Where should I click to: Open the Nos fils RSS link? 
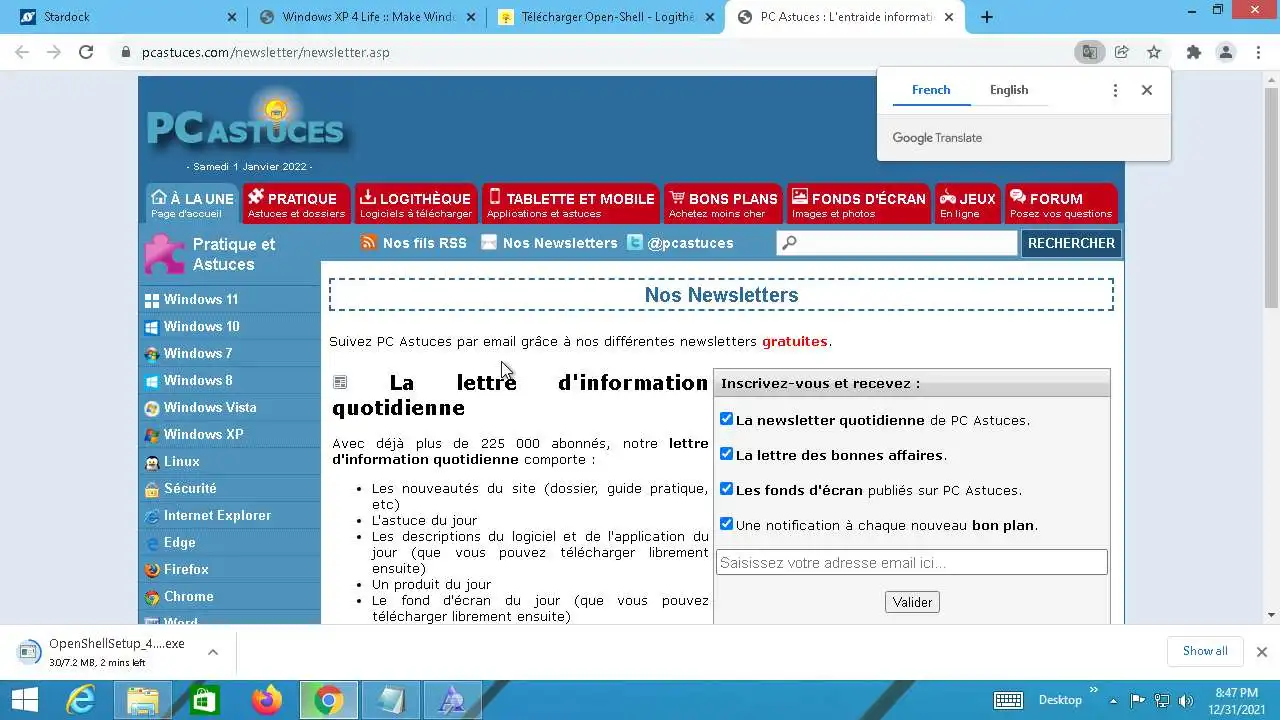pyautogui.click(x=424, y=243)
